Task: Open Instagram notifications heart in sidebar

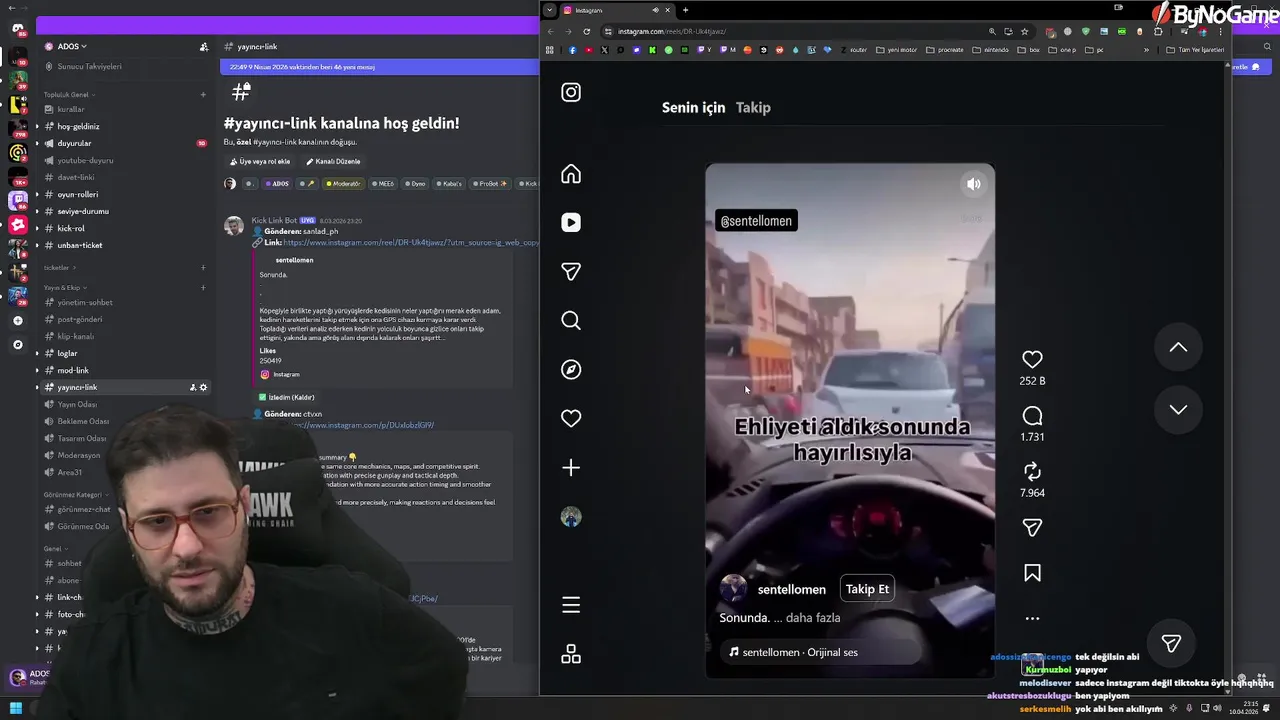Action: point(571,418)
